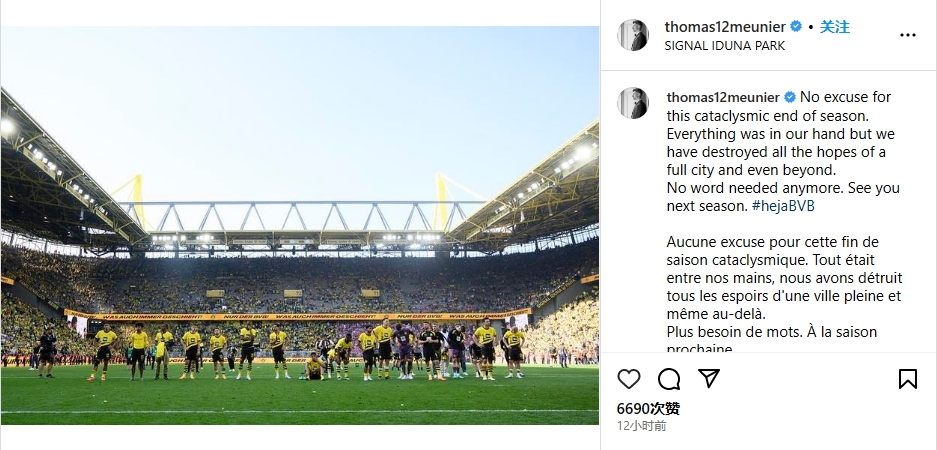Open the three-dot more options menu
The height and width of the screenshot is (450, 937).
point(908,35)
